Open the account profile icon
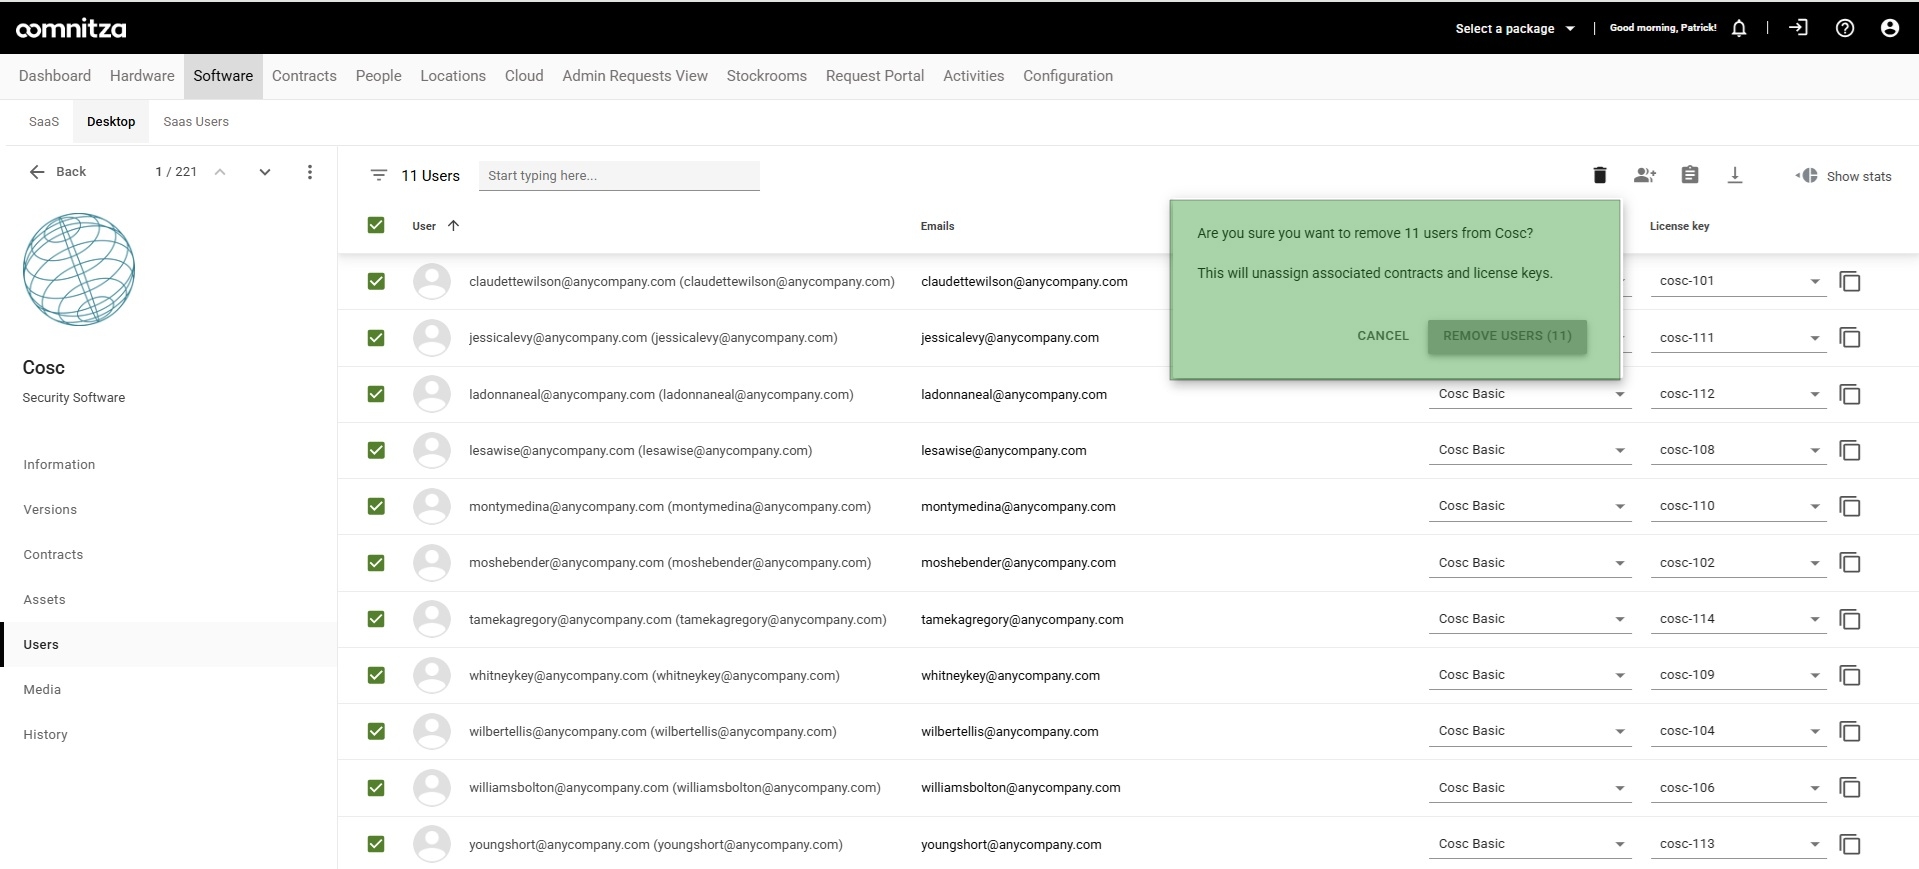The width and height of the screenshot is (1919, 869). click(x=1890, y=28)
